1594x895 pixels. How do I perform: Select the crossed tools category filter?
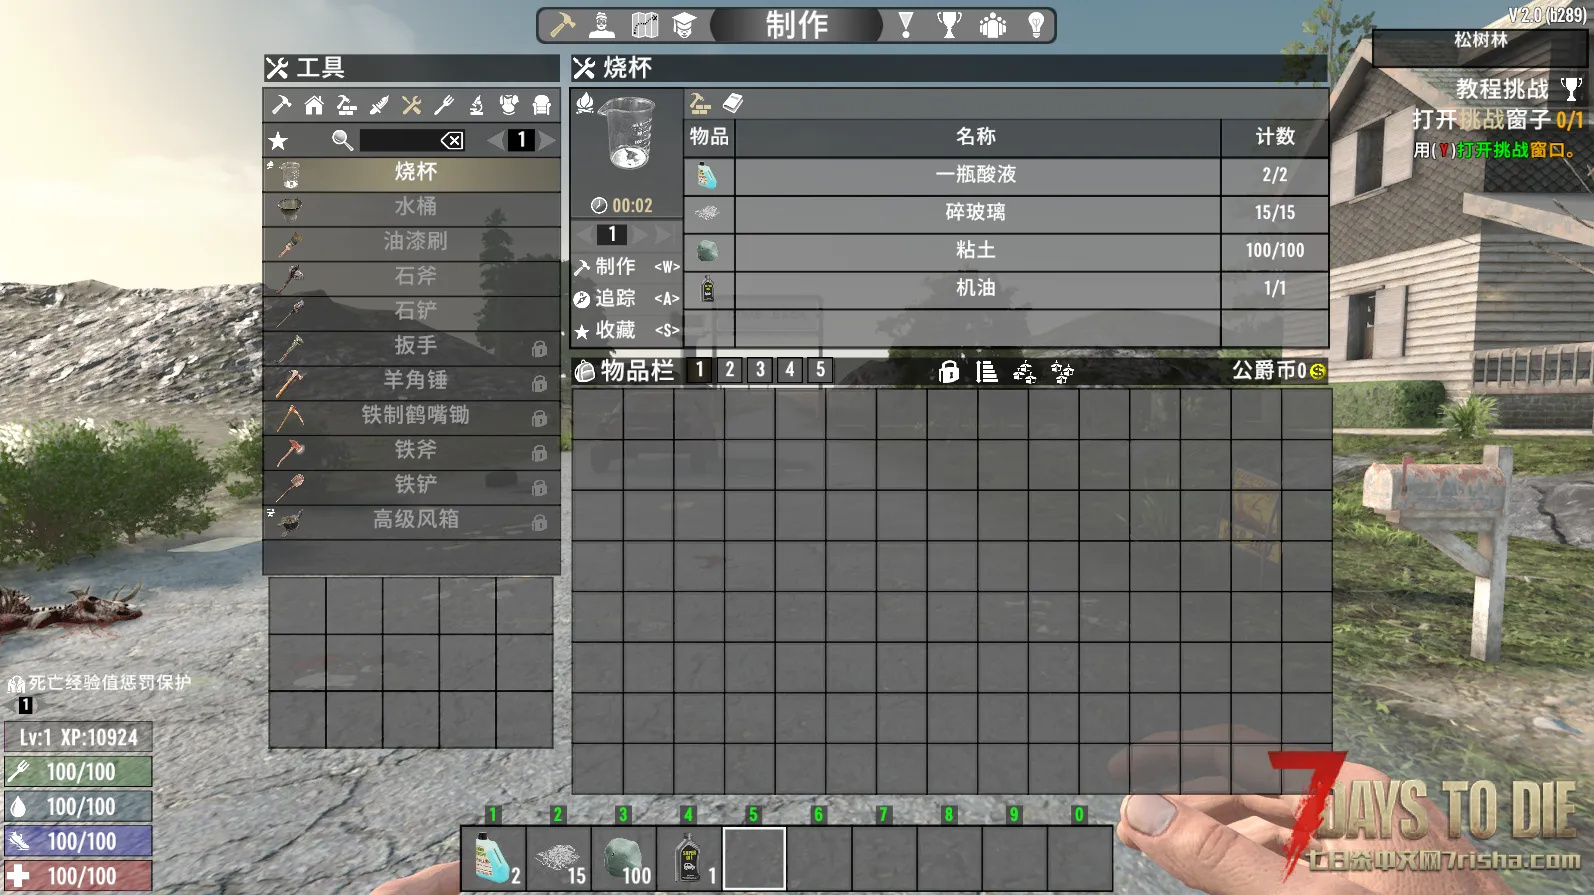[411, 104]
